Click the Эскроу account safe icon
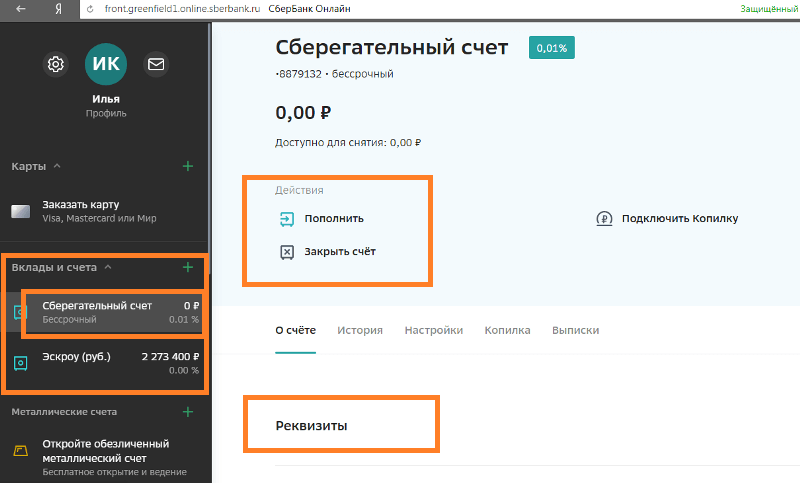The height and width of the screenshot is (483, 800). 20,363
